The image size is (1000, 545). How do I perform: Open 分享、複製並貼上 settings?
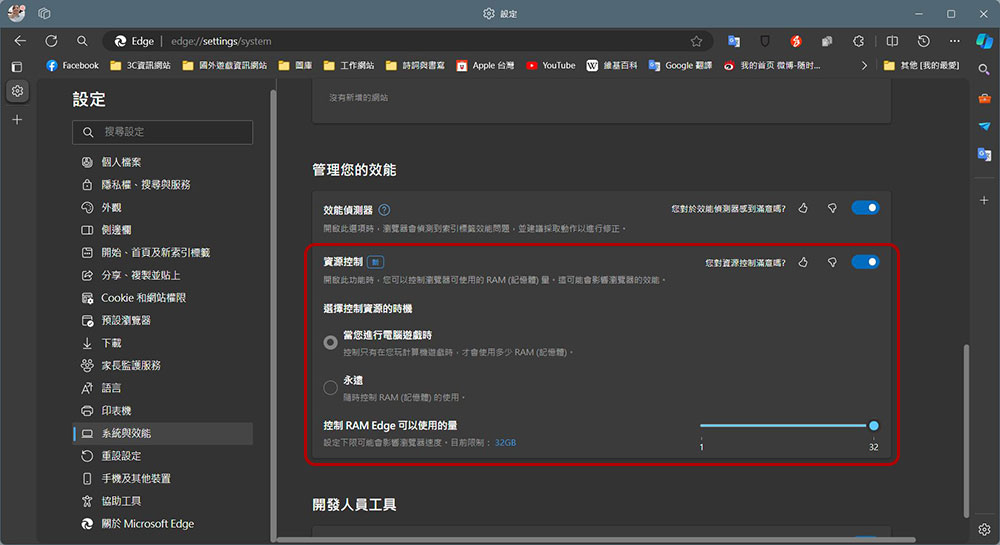click(x=163, y=275)
